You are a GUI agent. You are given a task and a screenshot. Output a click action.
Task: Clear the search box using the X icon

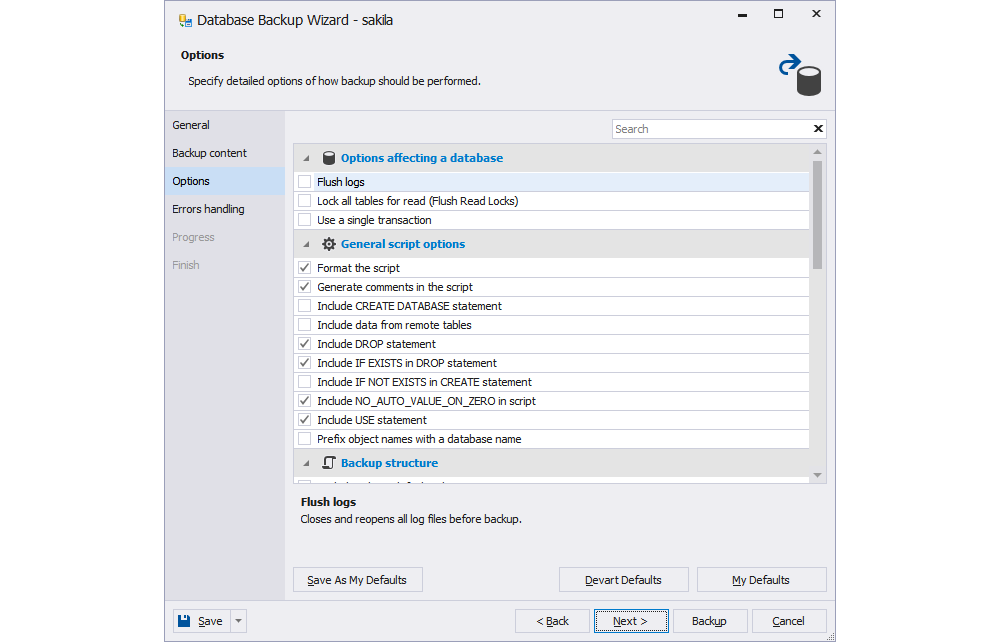[x=818, y=128]
